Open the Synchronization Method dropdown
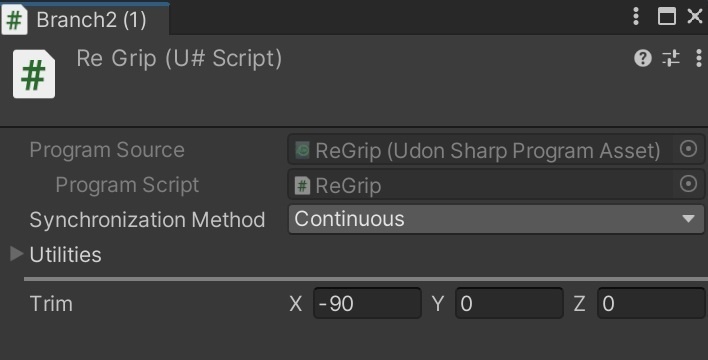This screenshot has width=708, height=360. [x=496, y=220]
